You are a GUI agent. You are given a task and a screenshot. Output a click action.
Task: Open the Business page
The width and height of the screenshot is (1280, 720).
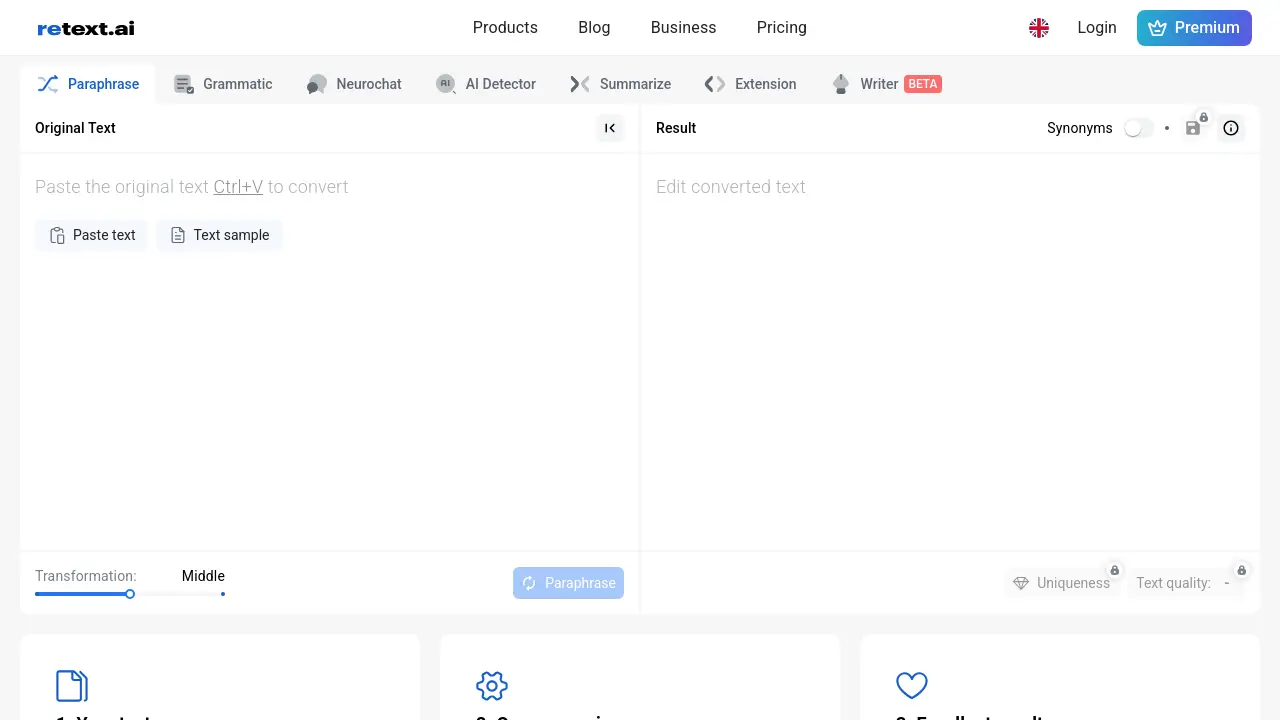pos(683,28)
